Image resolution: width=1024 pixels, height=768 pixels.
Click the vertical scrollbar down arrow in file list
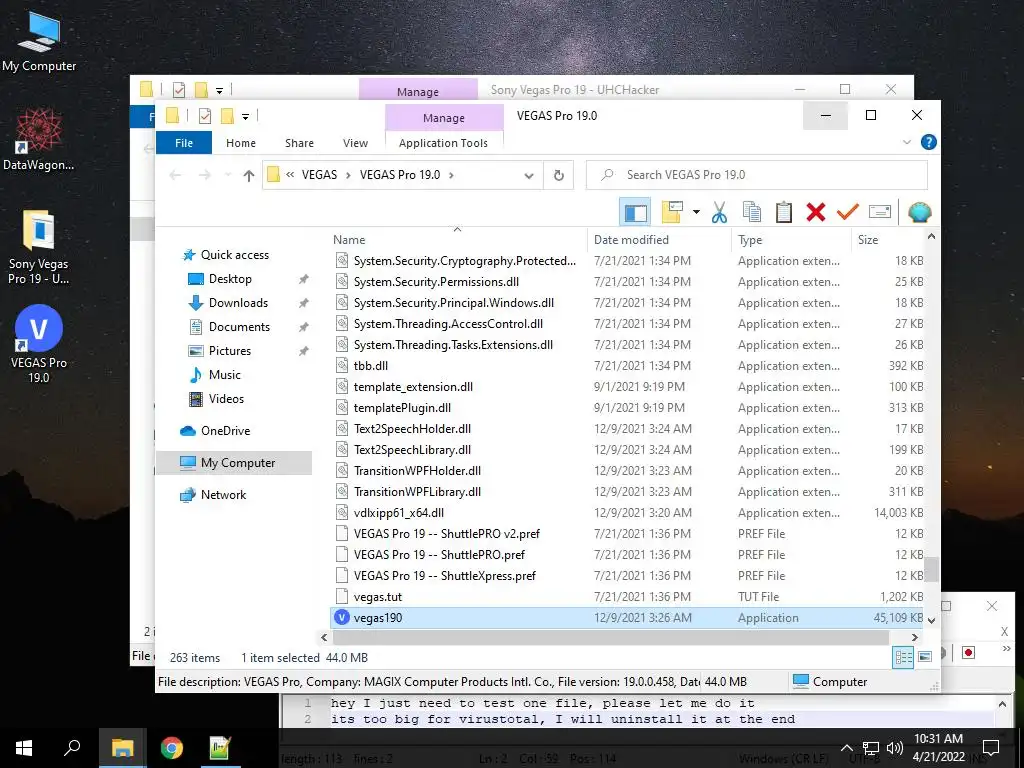tap(932, 620)
